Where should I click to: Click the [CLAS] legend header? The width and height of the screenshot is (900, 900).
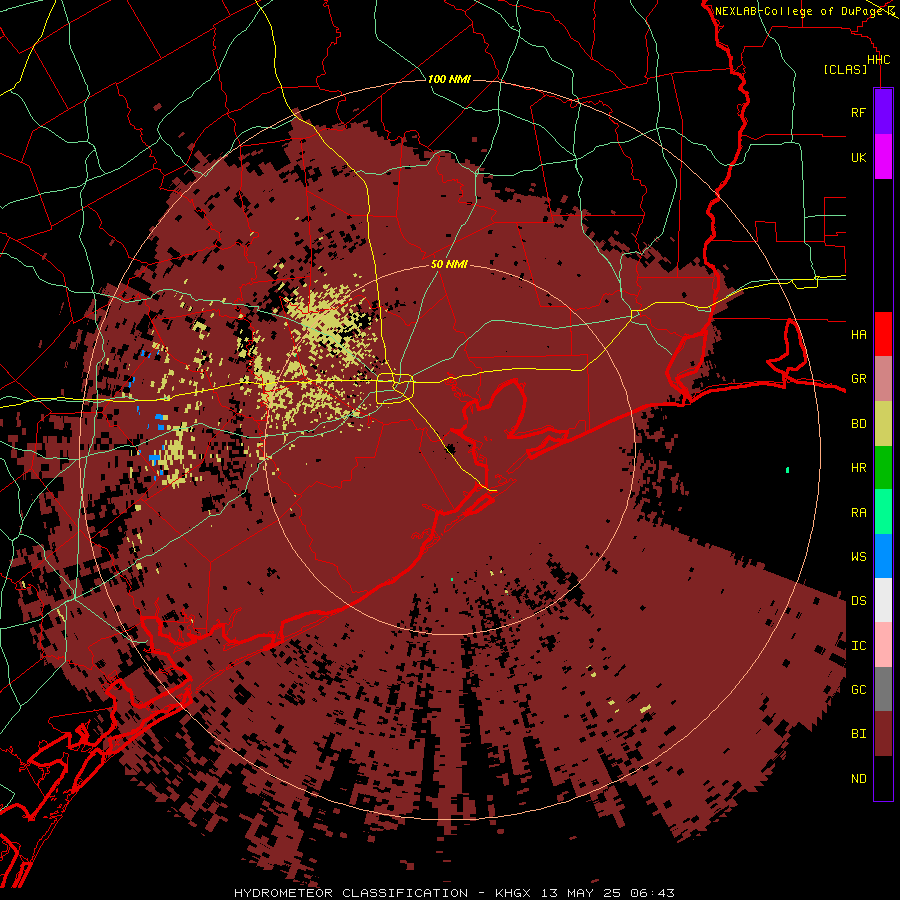click(845, 70)
